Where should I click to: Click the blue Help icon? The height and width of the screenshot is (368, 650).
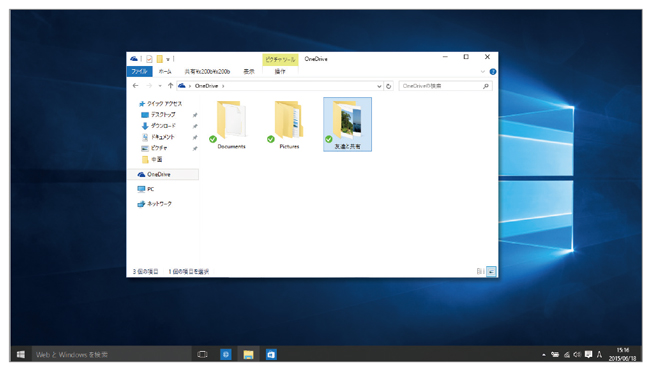pyautogui.click(x=493, y=72)
